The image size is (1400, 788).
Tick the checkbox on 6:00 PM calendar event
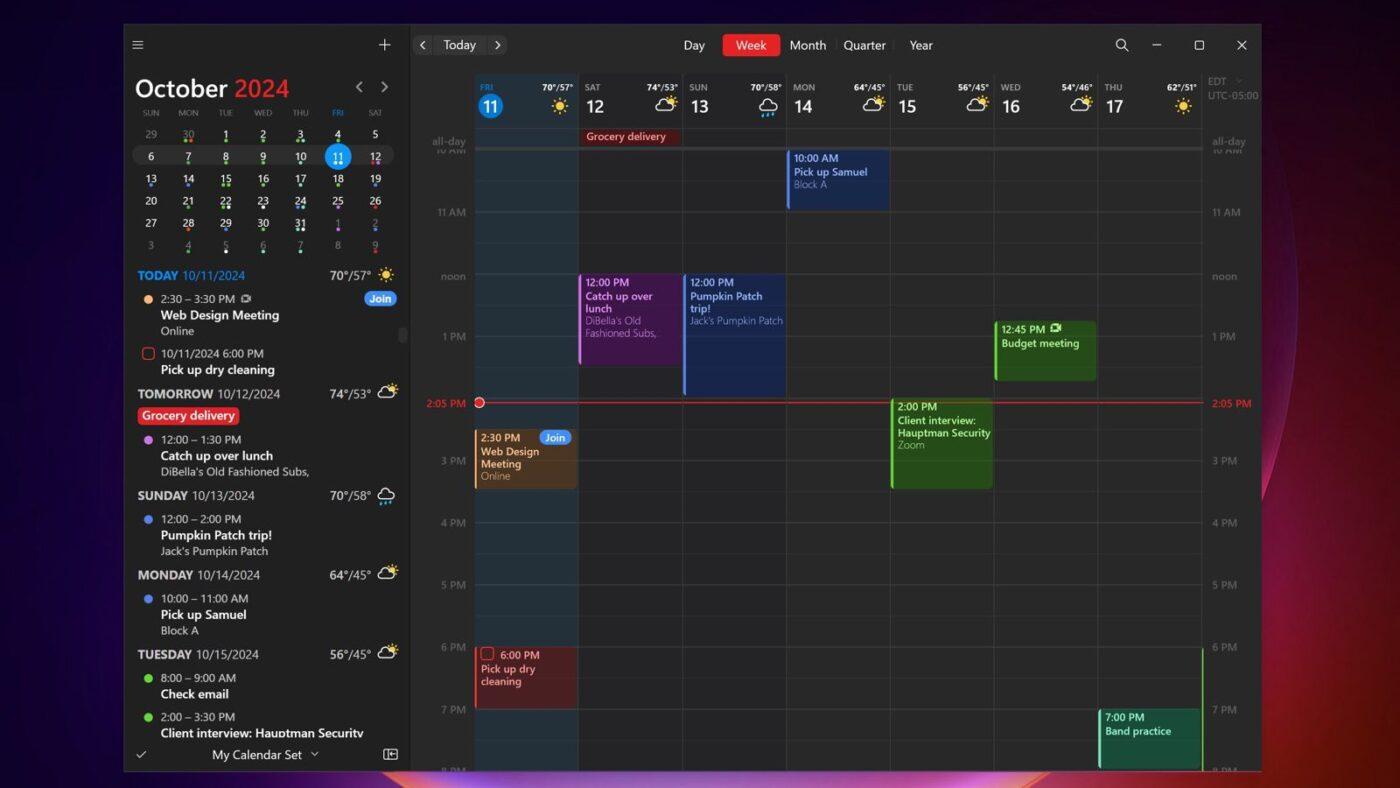[488, 655]
